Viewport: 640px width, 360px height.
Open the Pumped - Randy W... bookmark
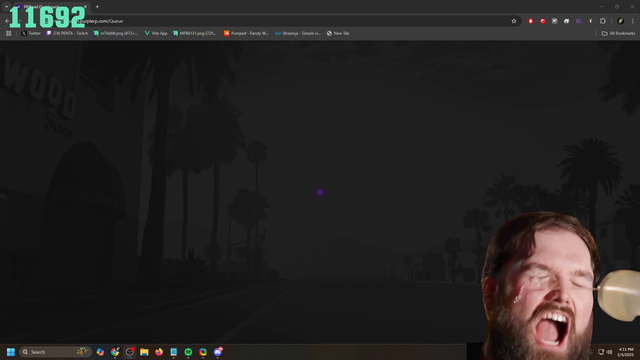point(246,33)
